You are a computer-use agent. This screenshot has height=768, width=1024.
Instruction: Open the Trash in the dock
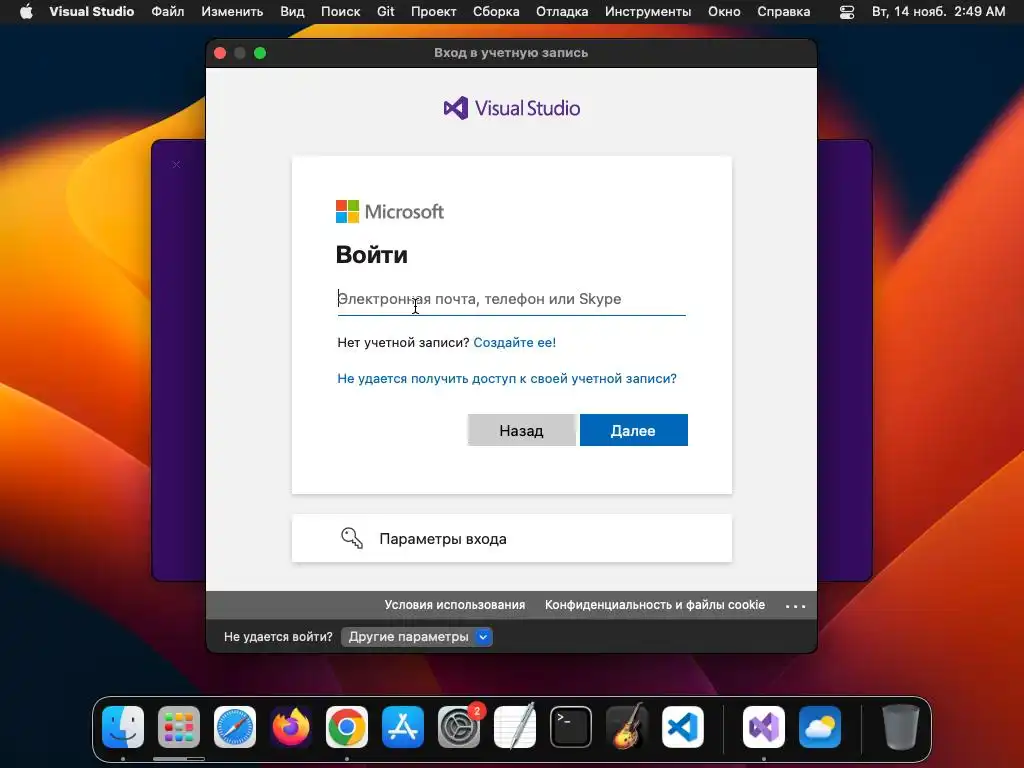pos(901,727)
